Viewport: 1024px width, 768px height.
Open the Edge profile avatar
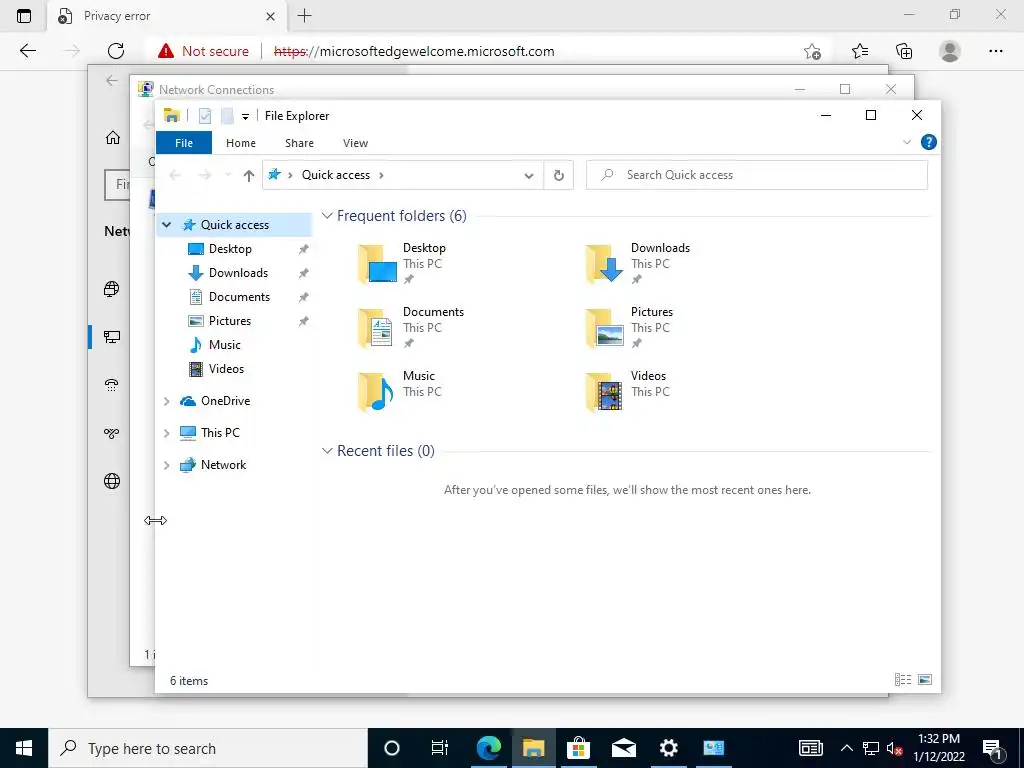pos(950,51)
